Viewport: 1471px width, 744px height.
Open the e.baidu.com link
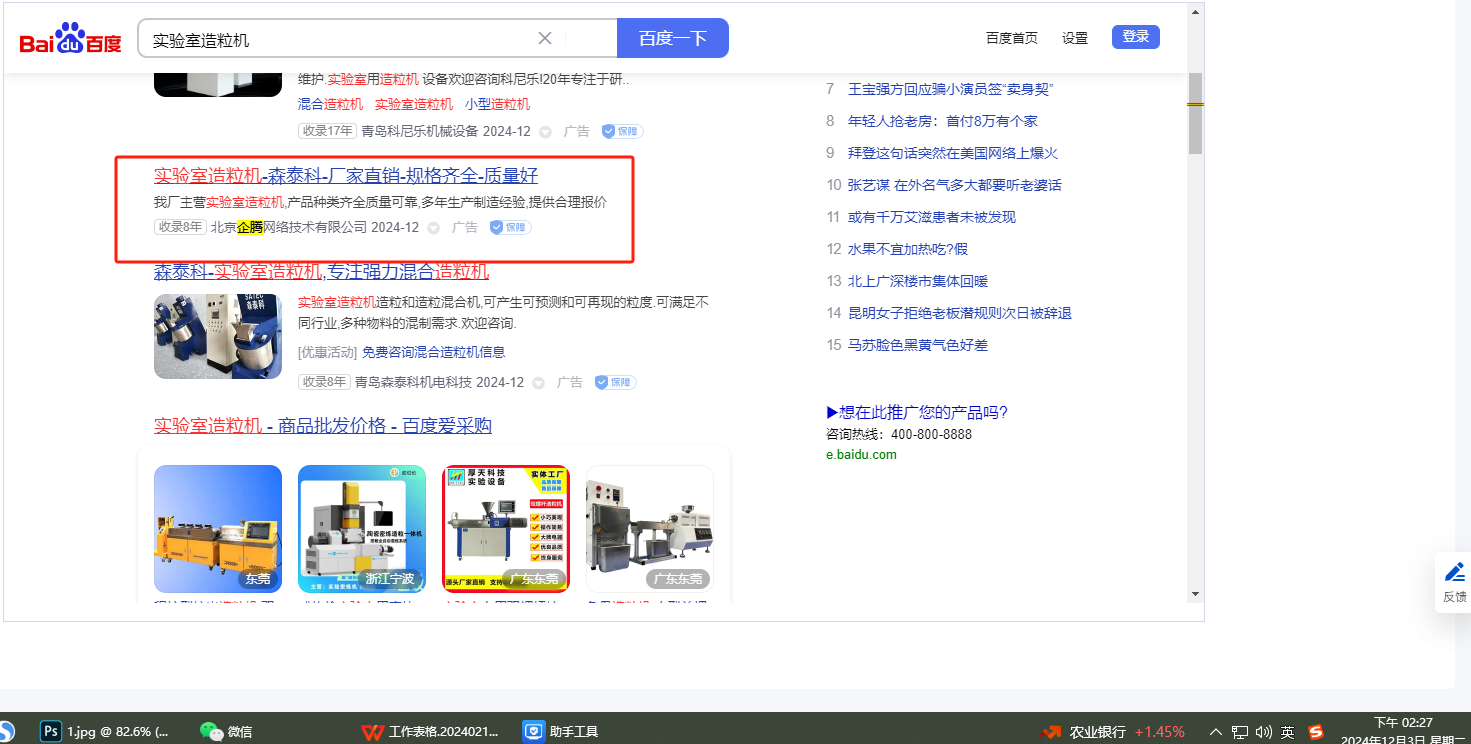[x=861, y=454]
